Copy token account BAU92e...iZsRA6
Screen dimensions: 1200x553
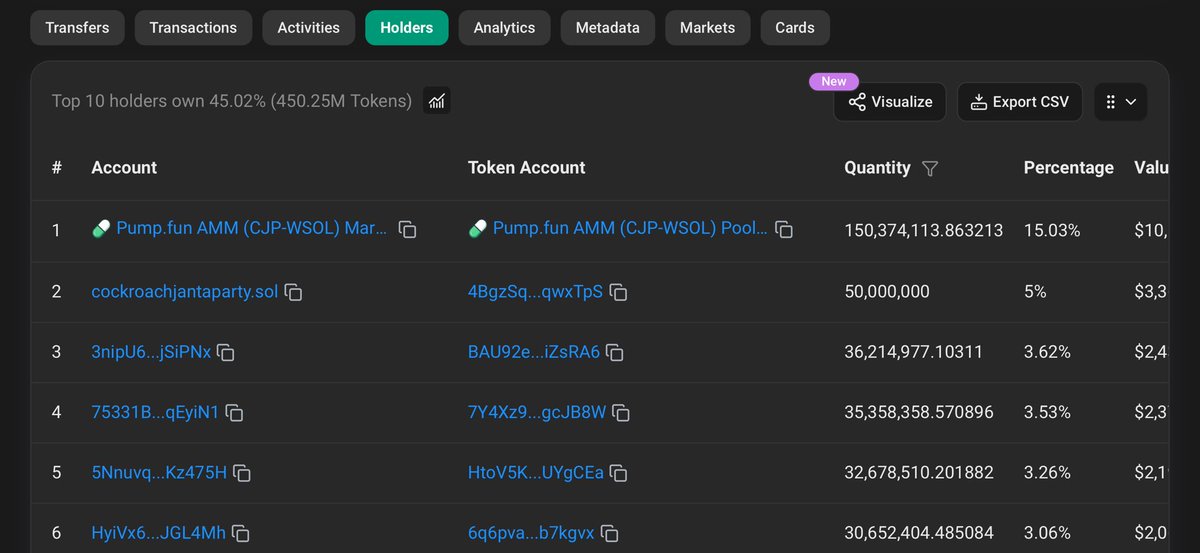coord(615,352)
